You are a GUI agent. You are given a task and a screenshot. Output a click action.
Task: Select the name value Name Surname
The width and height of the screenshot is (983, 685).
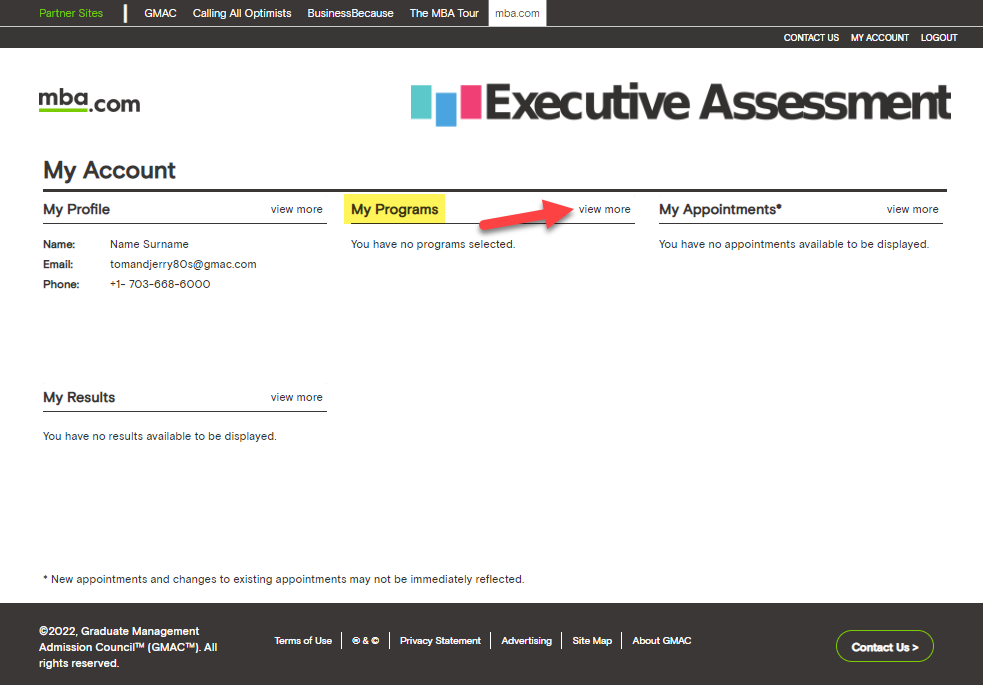tap(149, 244)
